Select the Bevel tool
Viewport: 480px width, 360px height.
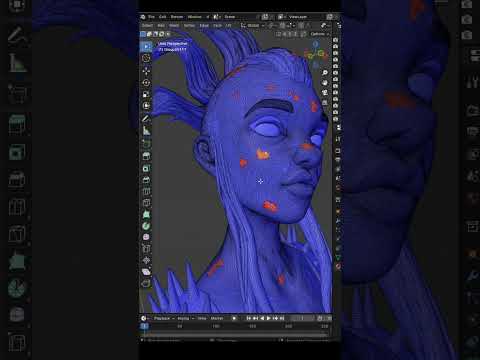tap(146, 180)
